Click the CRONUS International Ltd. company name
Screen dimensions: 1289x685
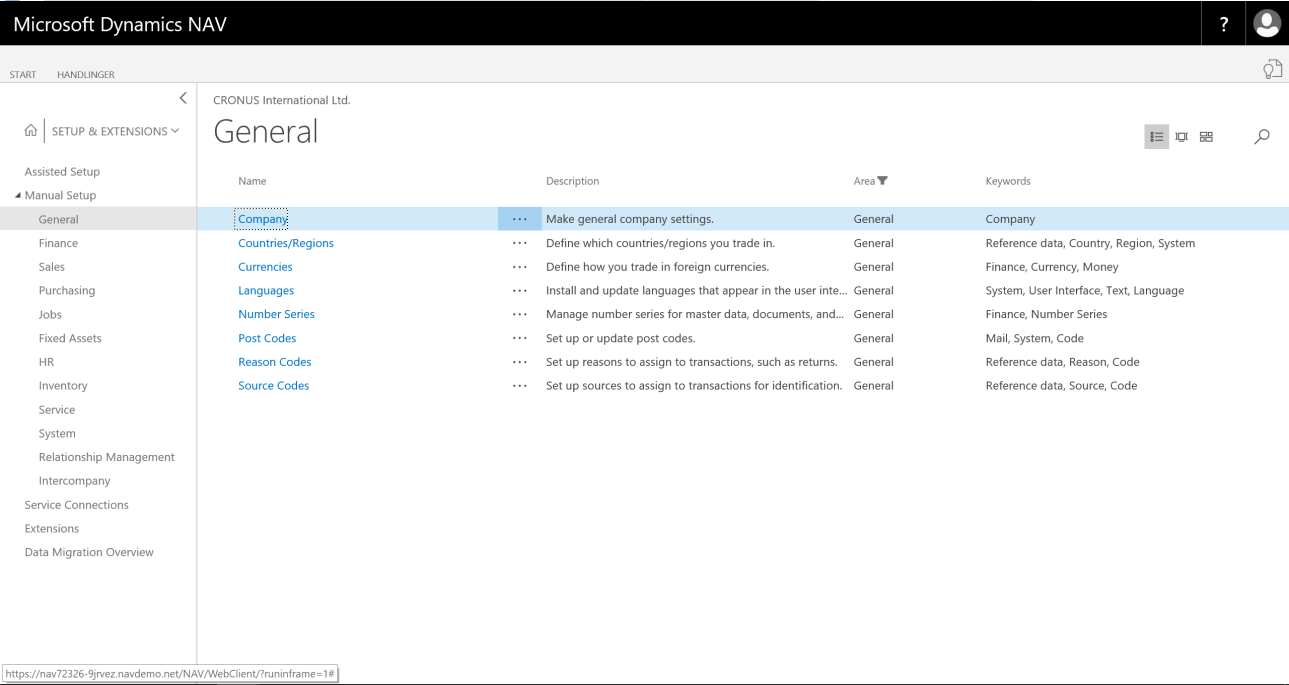[282, 100]
